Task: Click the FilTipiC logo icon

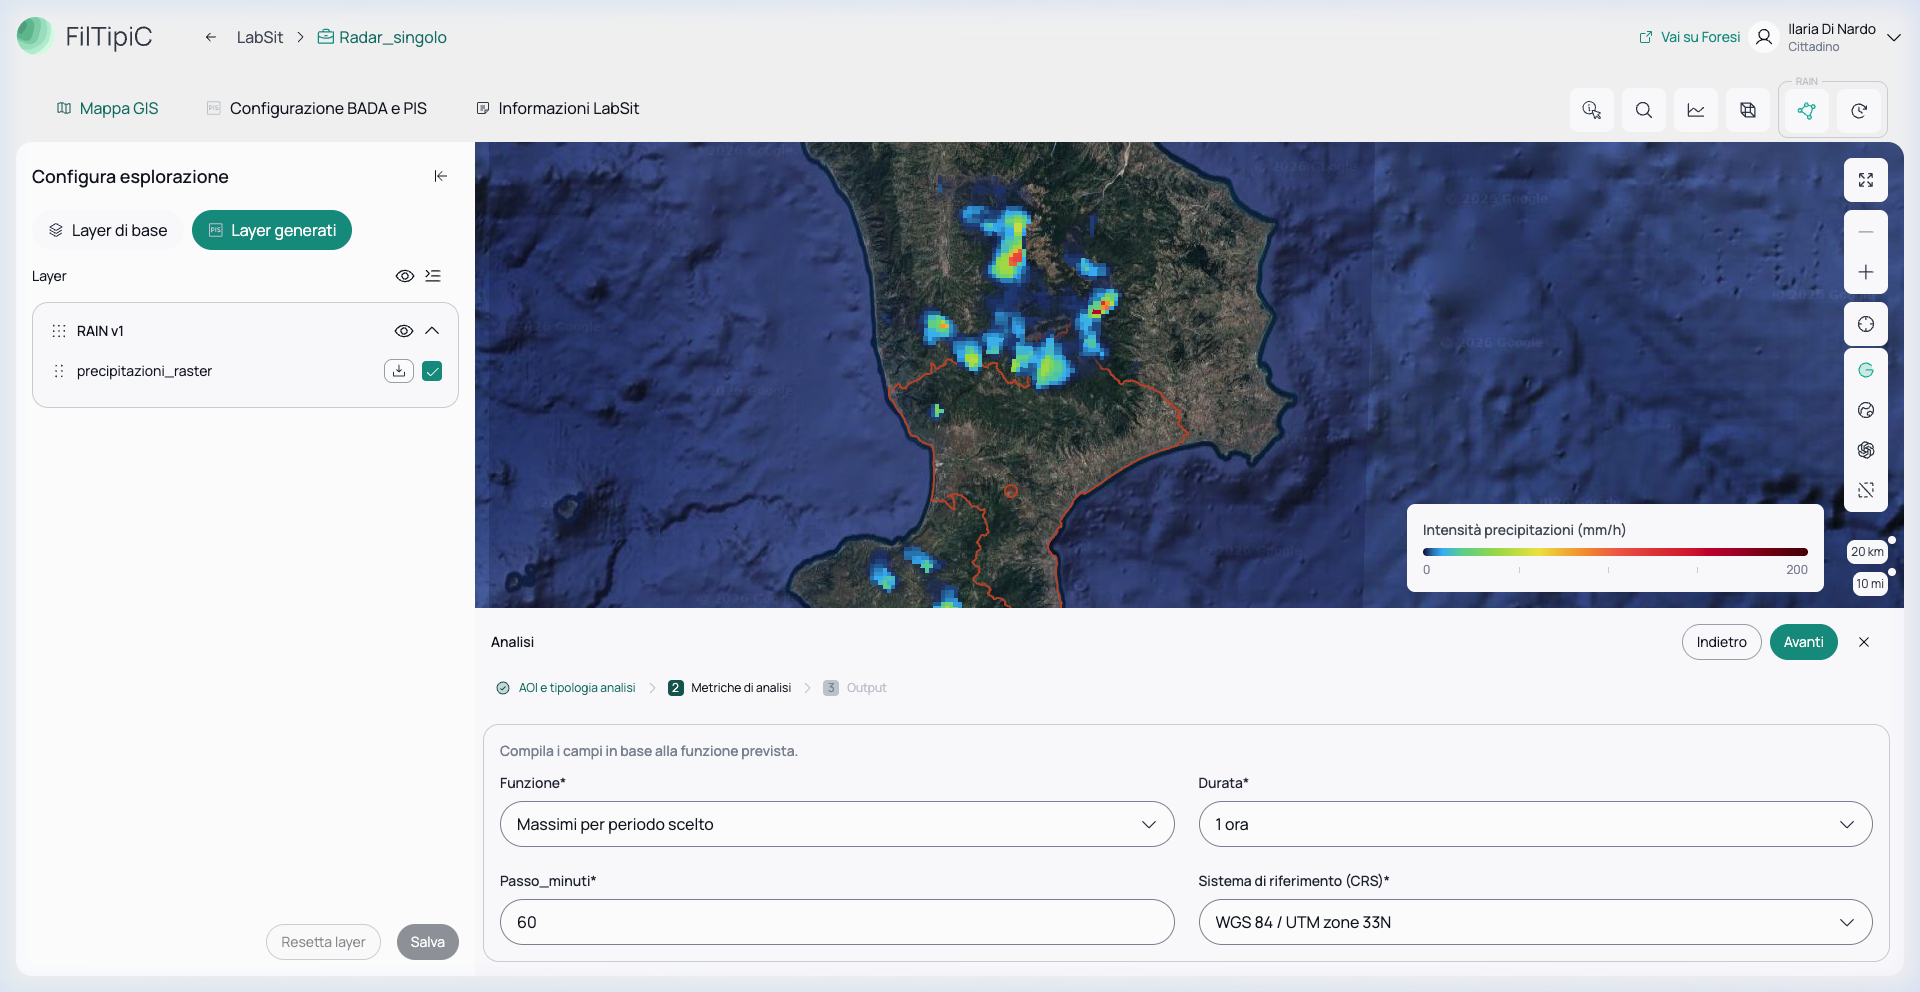Action: point(34,36)
